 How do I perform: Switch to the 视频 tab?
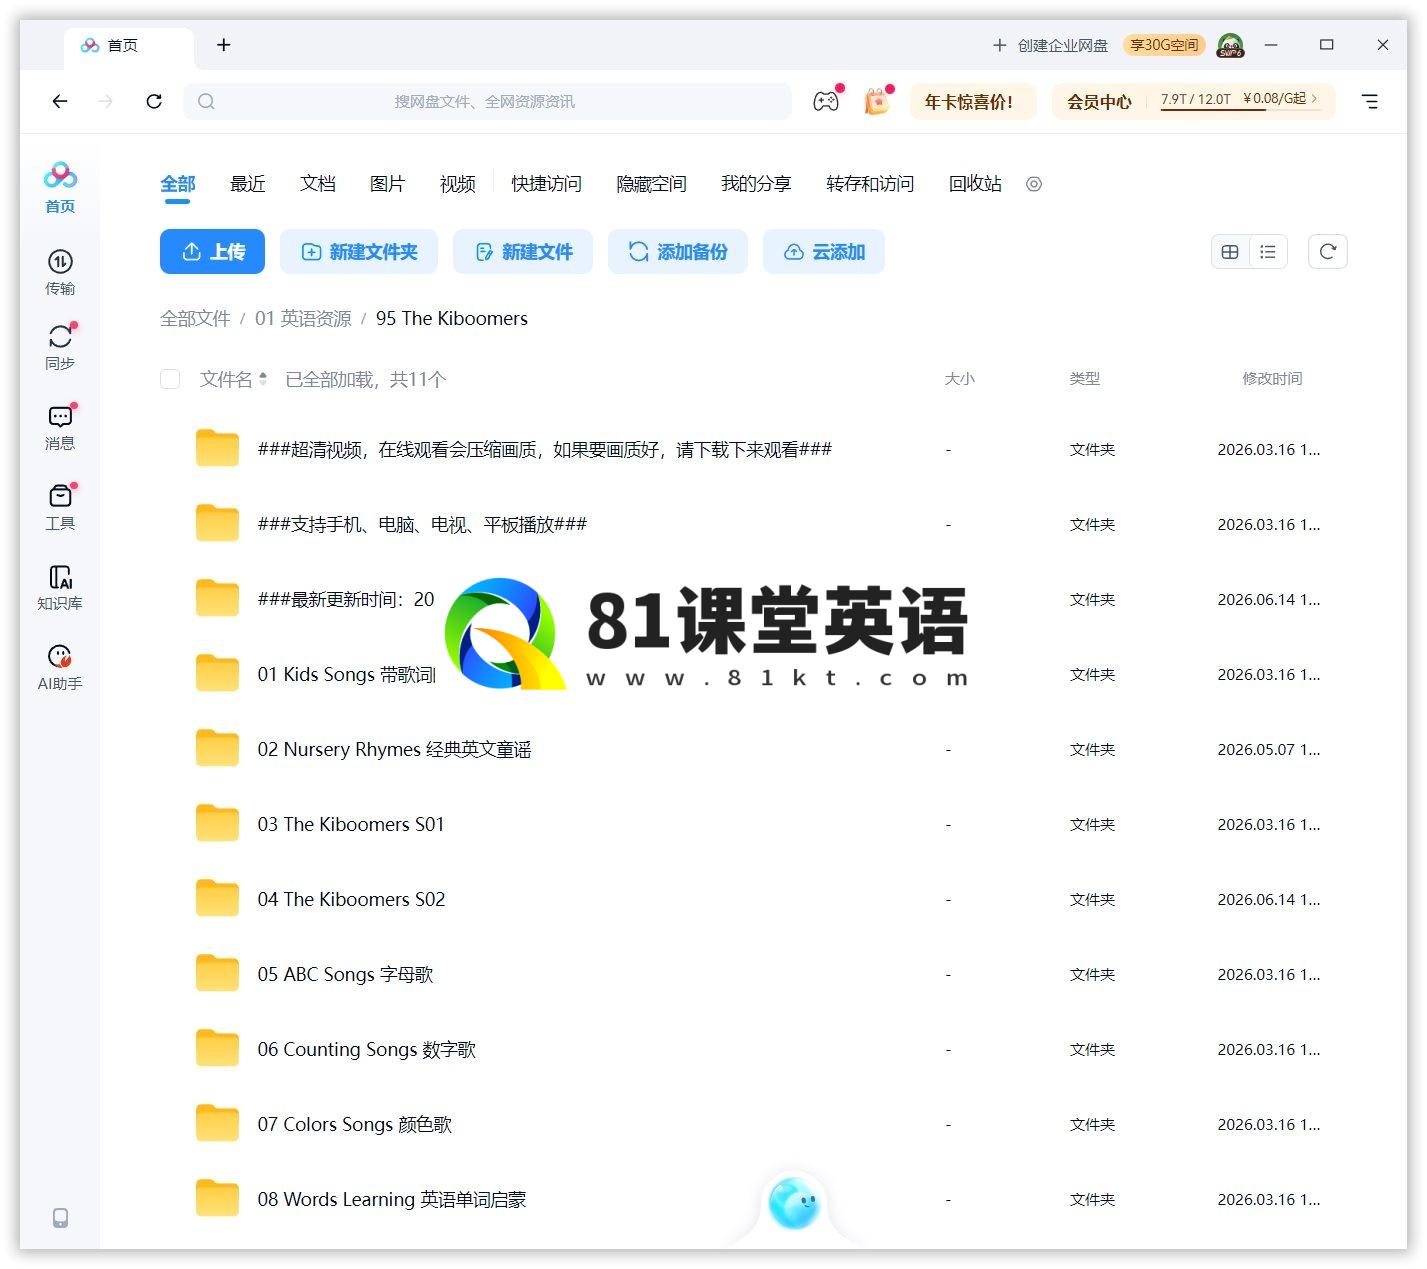[x=458, y=184]
